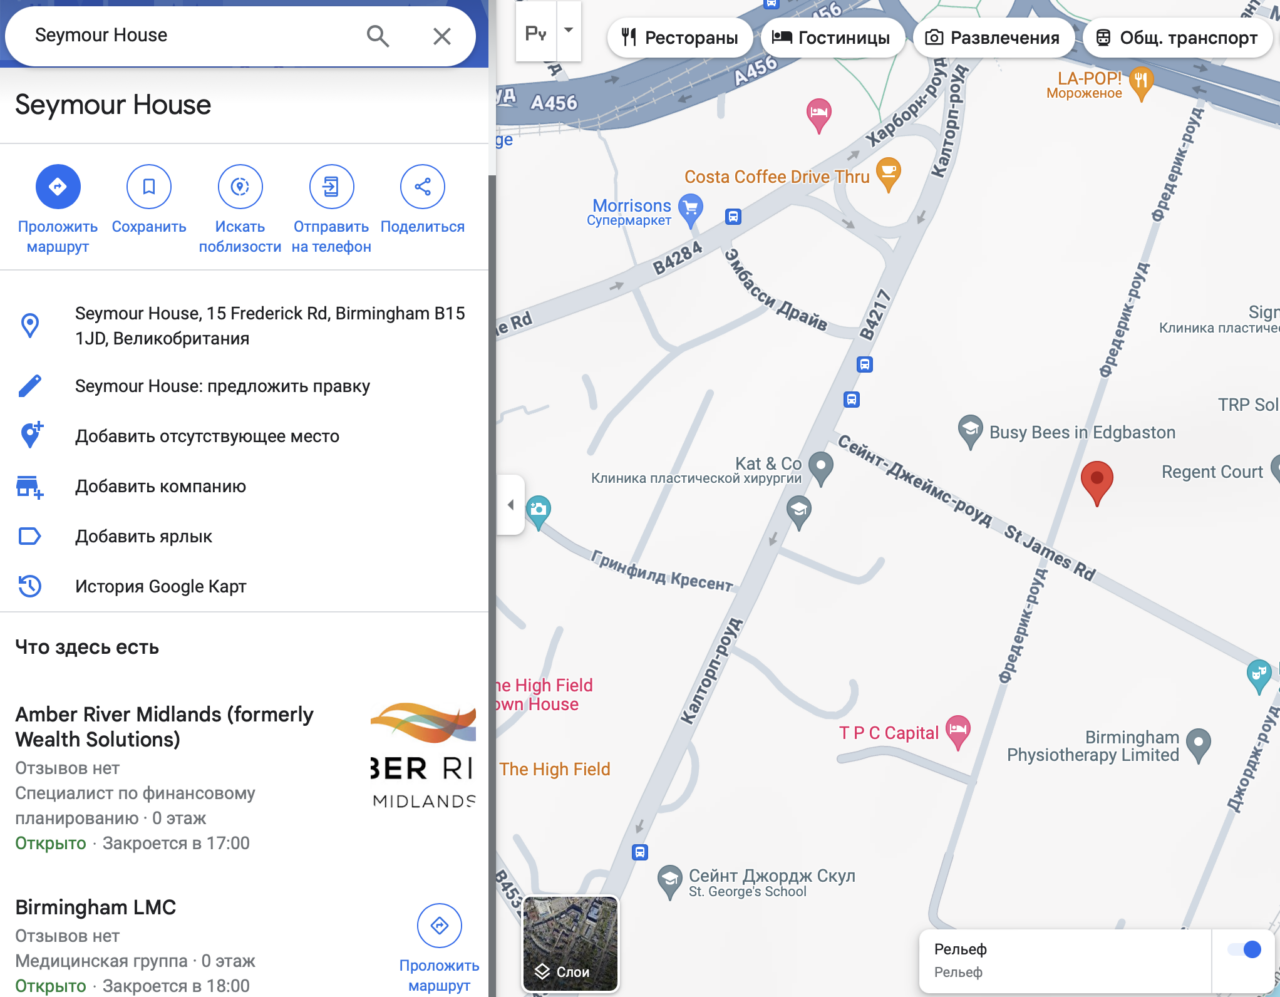Choose Добавить ярлык
Image resolution: width=1280 pixels, height=997 pixels.
(244, 536)
